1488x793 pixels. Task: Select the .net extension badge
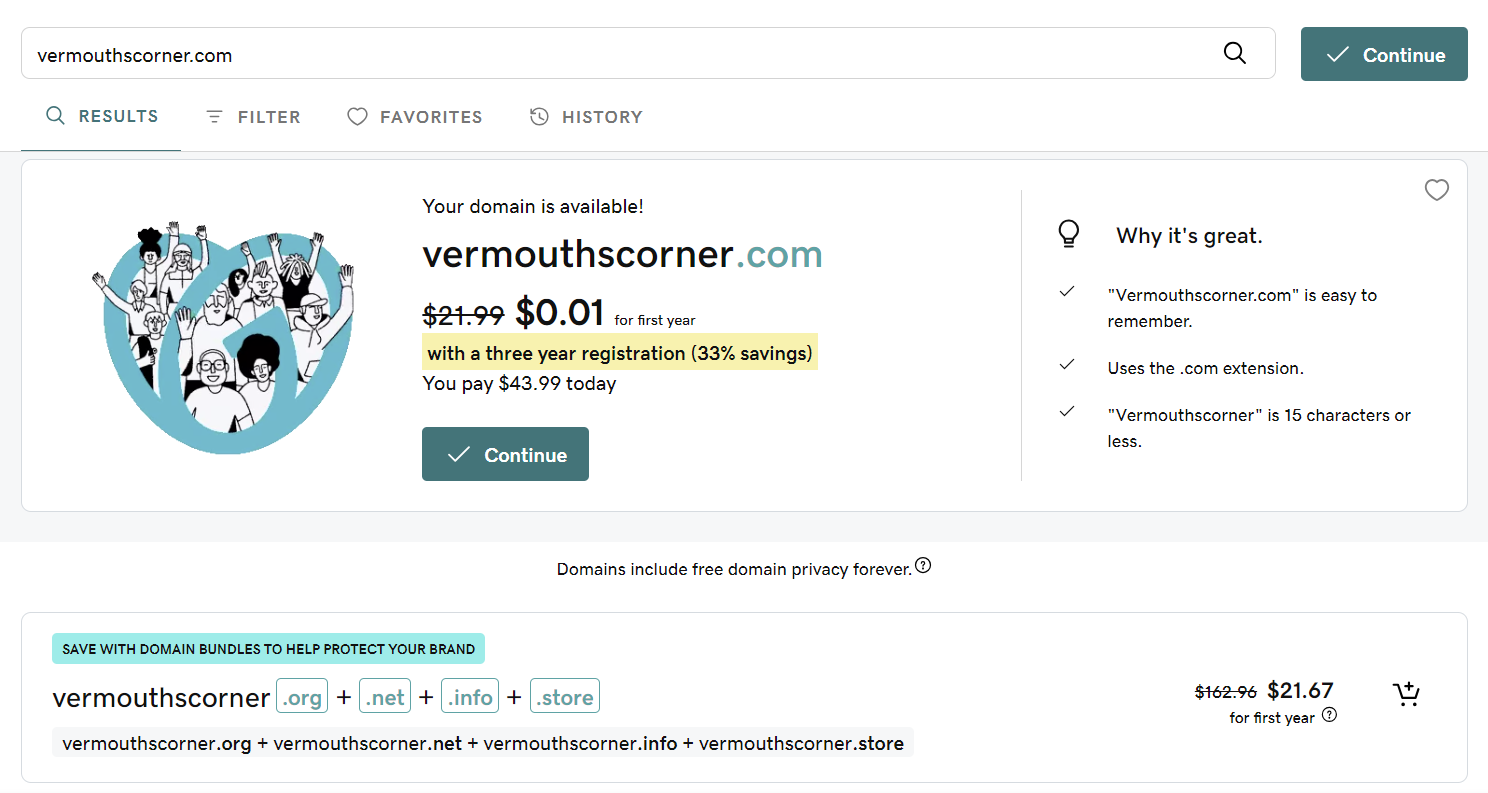coord(385,697)
